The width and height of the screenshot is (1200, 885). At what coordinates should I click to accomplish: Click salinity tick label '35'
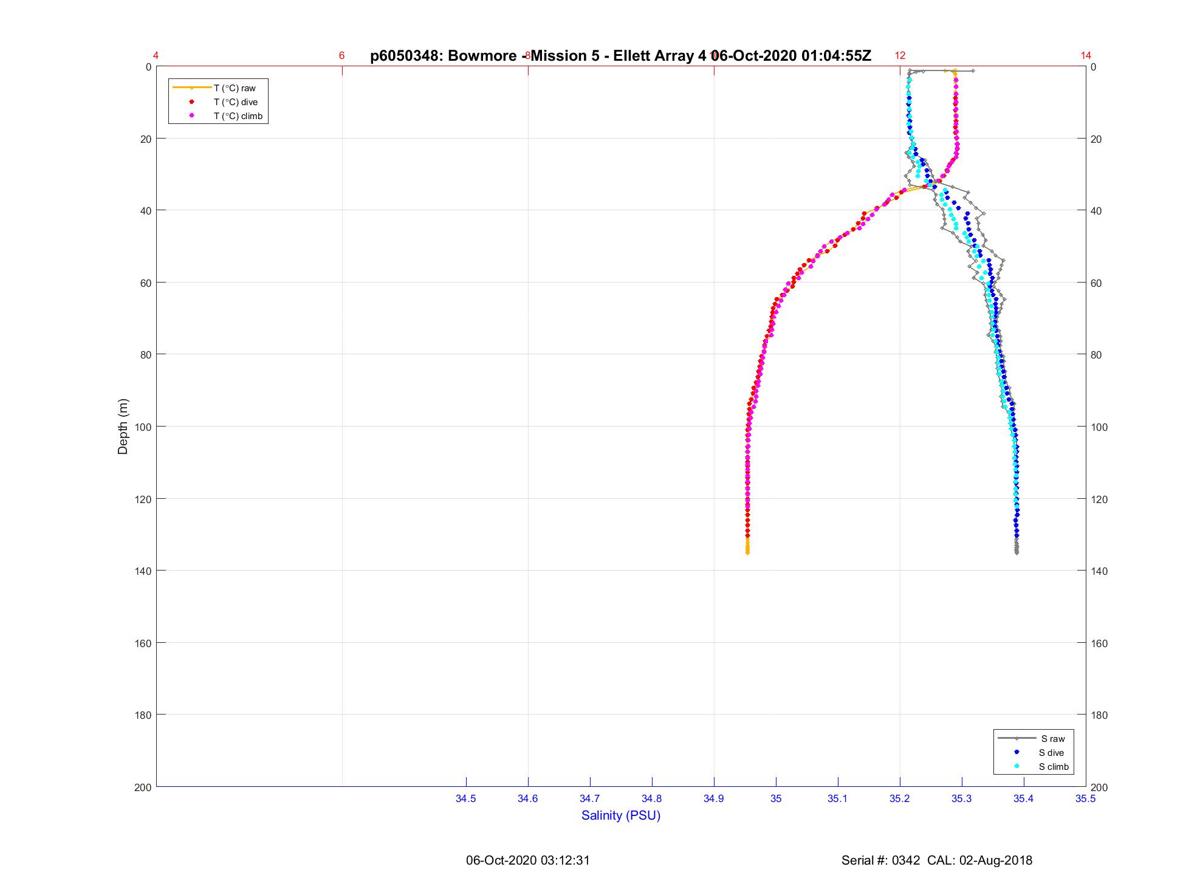point(776,799)
